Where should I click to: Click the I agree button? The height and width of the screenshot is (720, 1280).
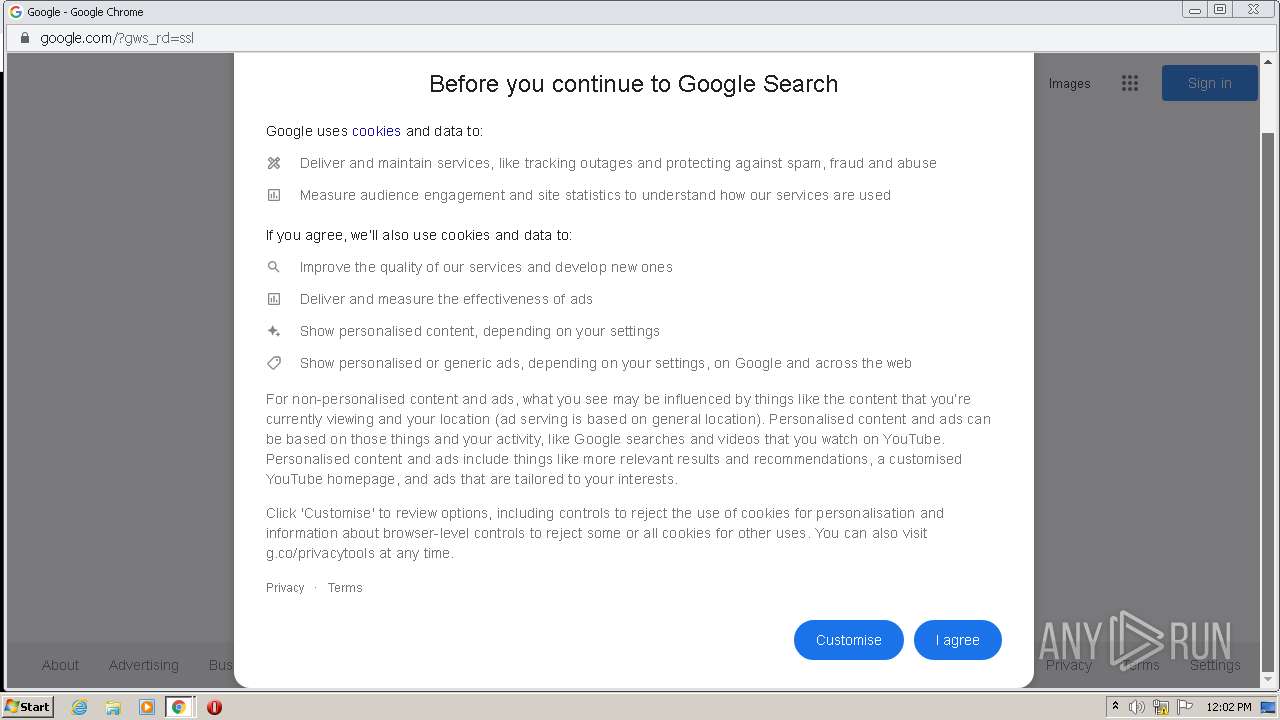(x=957, y=640)
